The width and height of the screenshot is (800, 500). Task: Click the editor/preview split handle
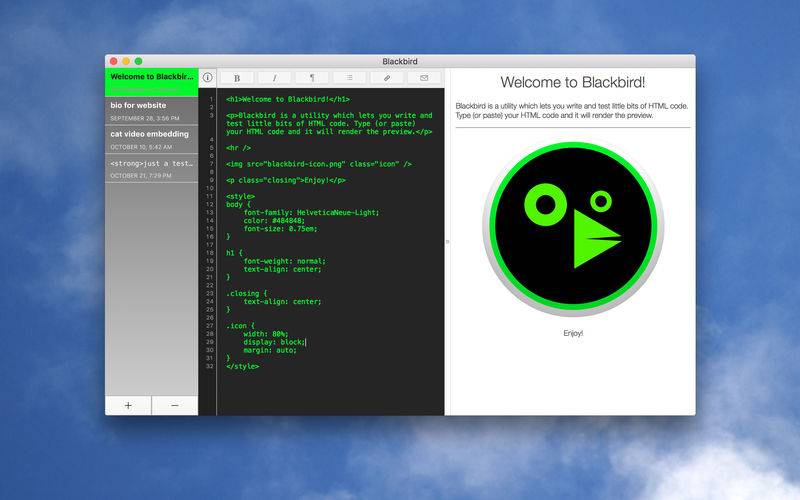(447, 241)
